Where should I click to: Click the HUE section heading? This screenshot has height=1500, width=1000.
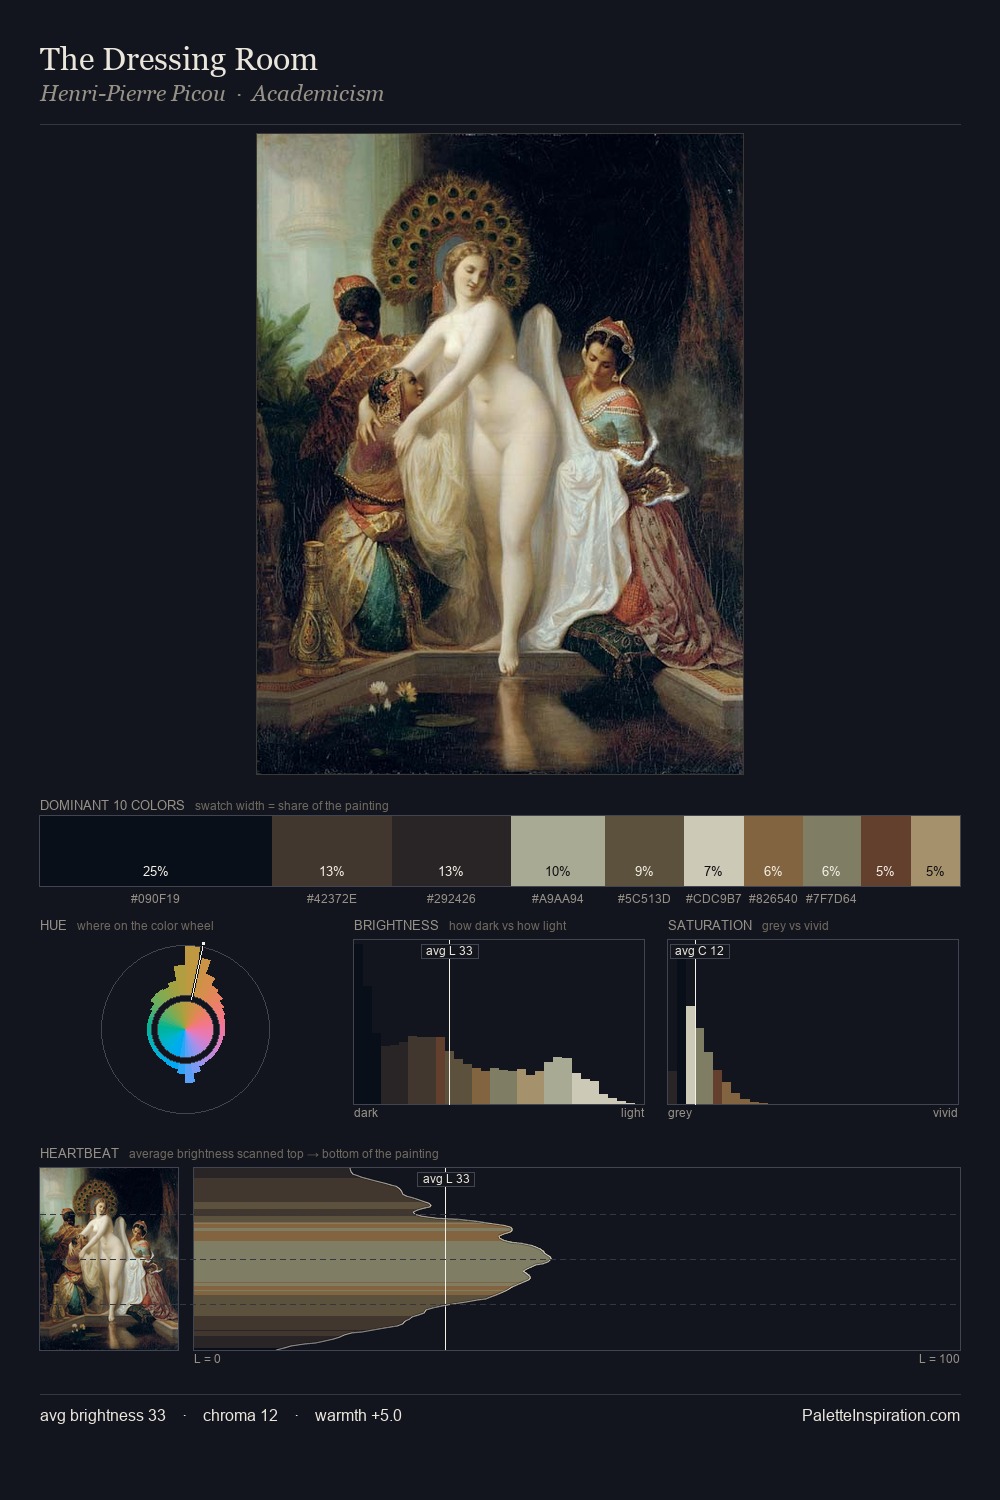point(53,925)
